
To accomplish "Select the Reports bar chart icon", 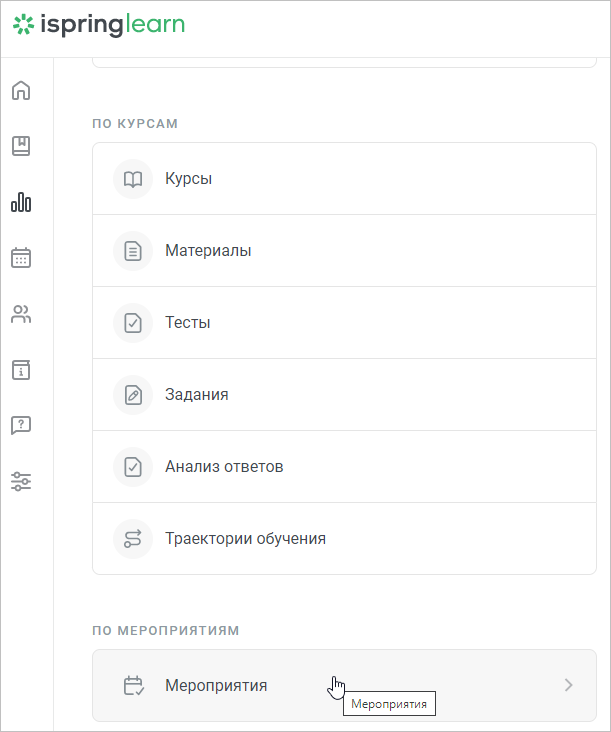I will coord(21,202).
